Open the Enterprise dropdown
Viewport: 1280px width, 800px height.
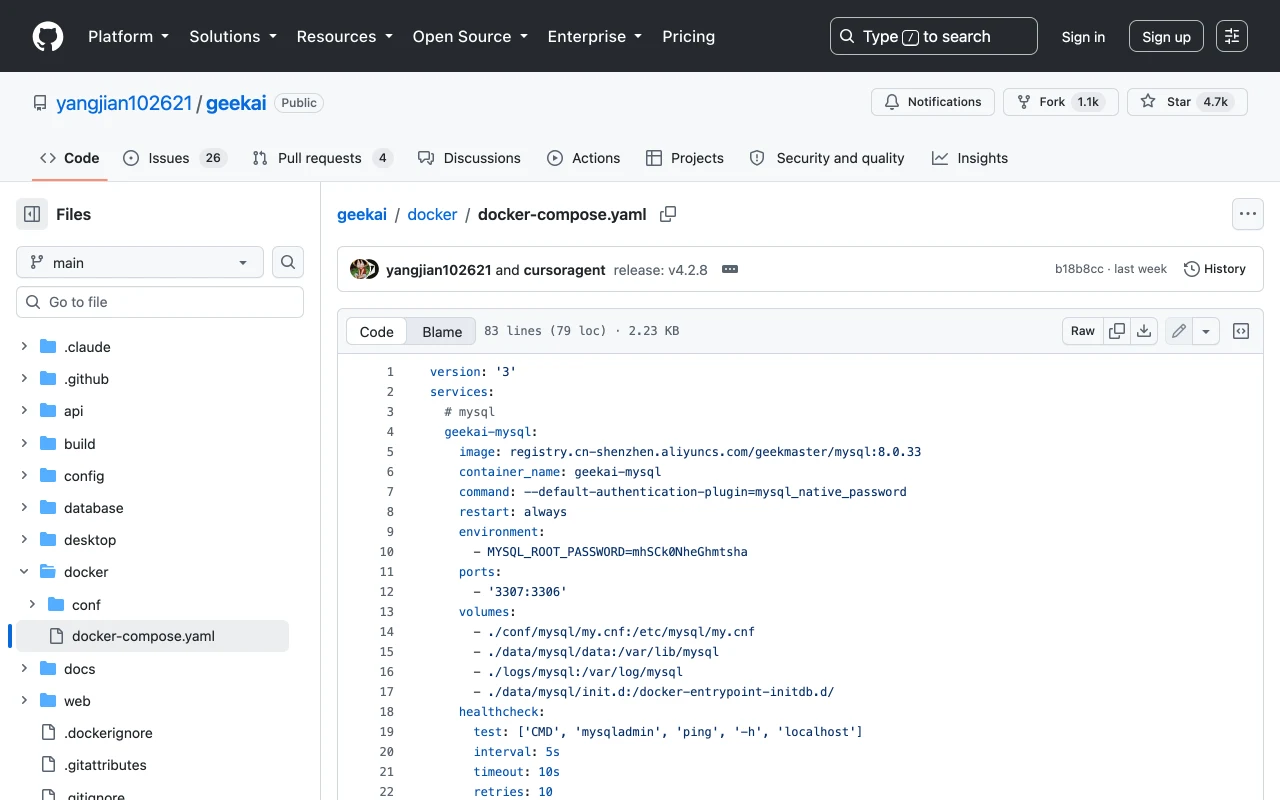tap(594, 36)
